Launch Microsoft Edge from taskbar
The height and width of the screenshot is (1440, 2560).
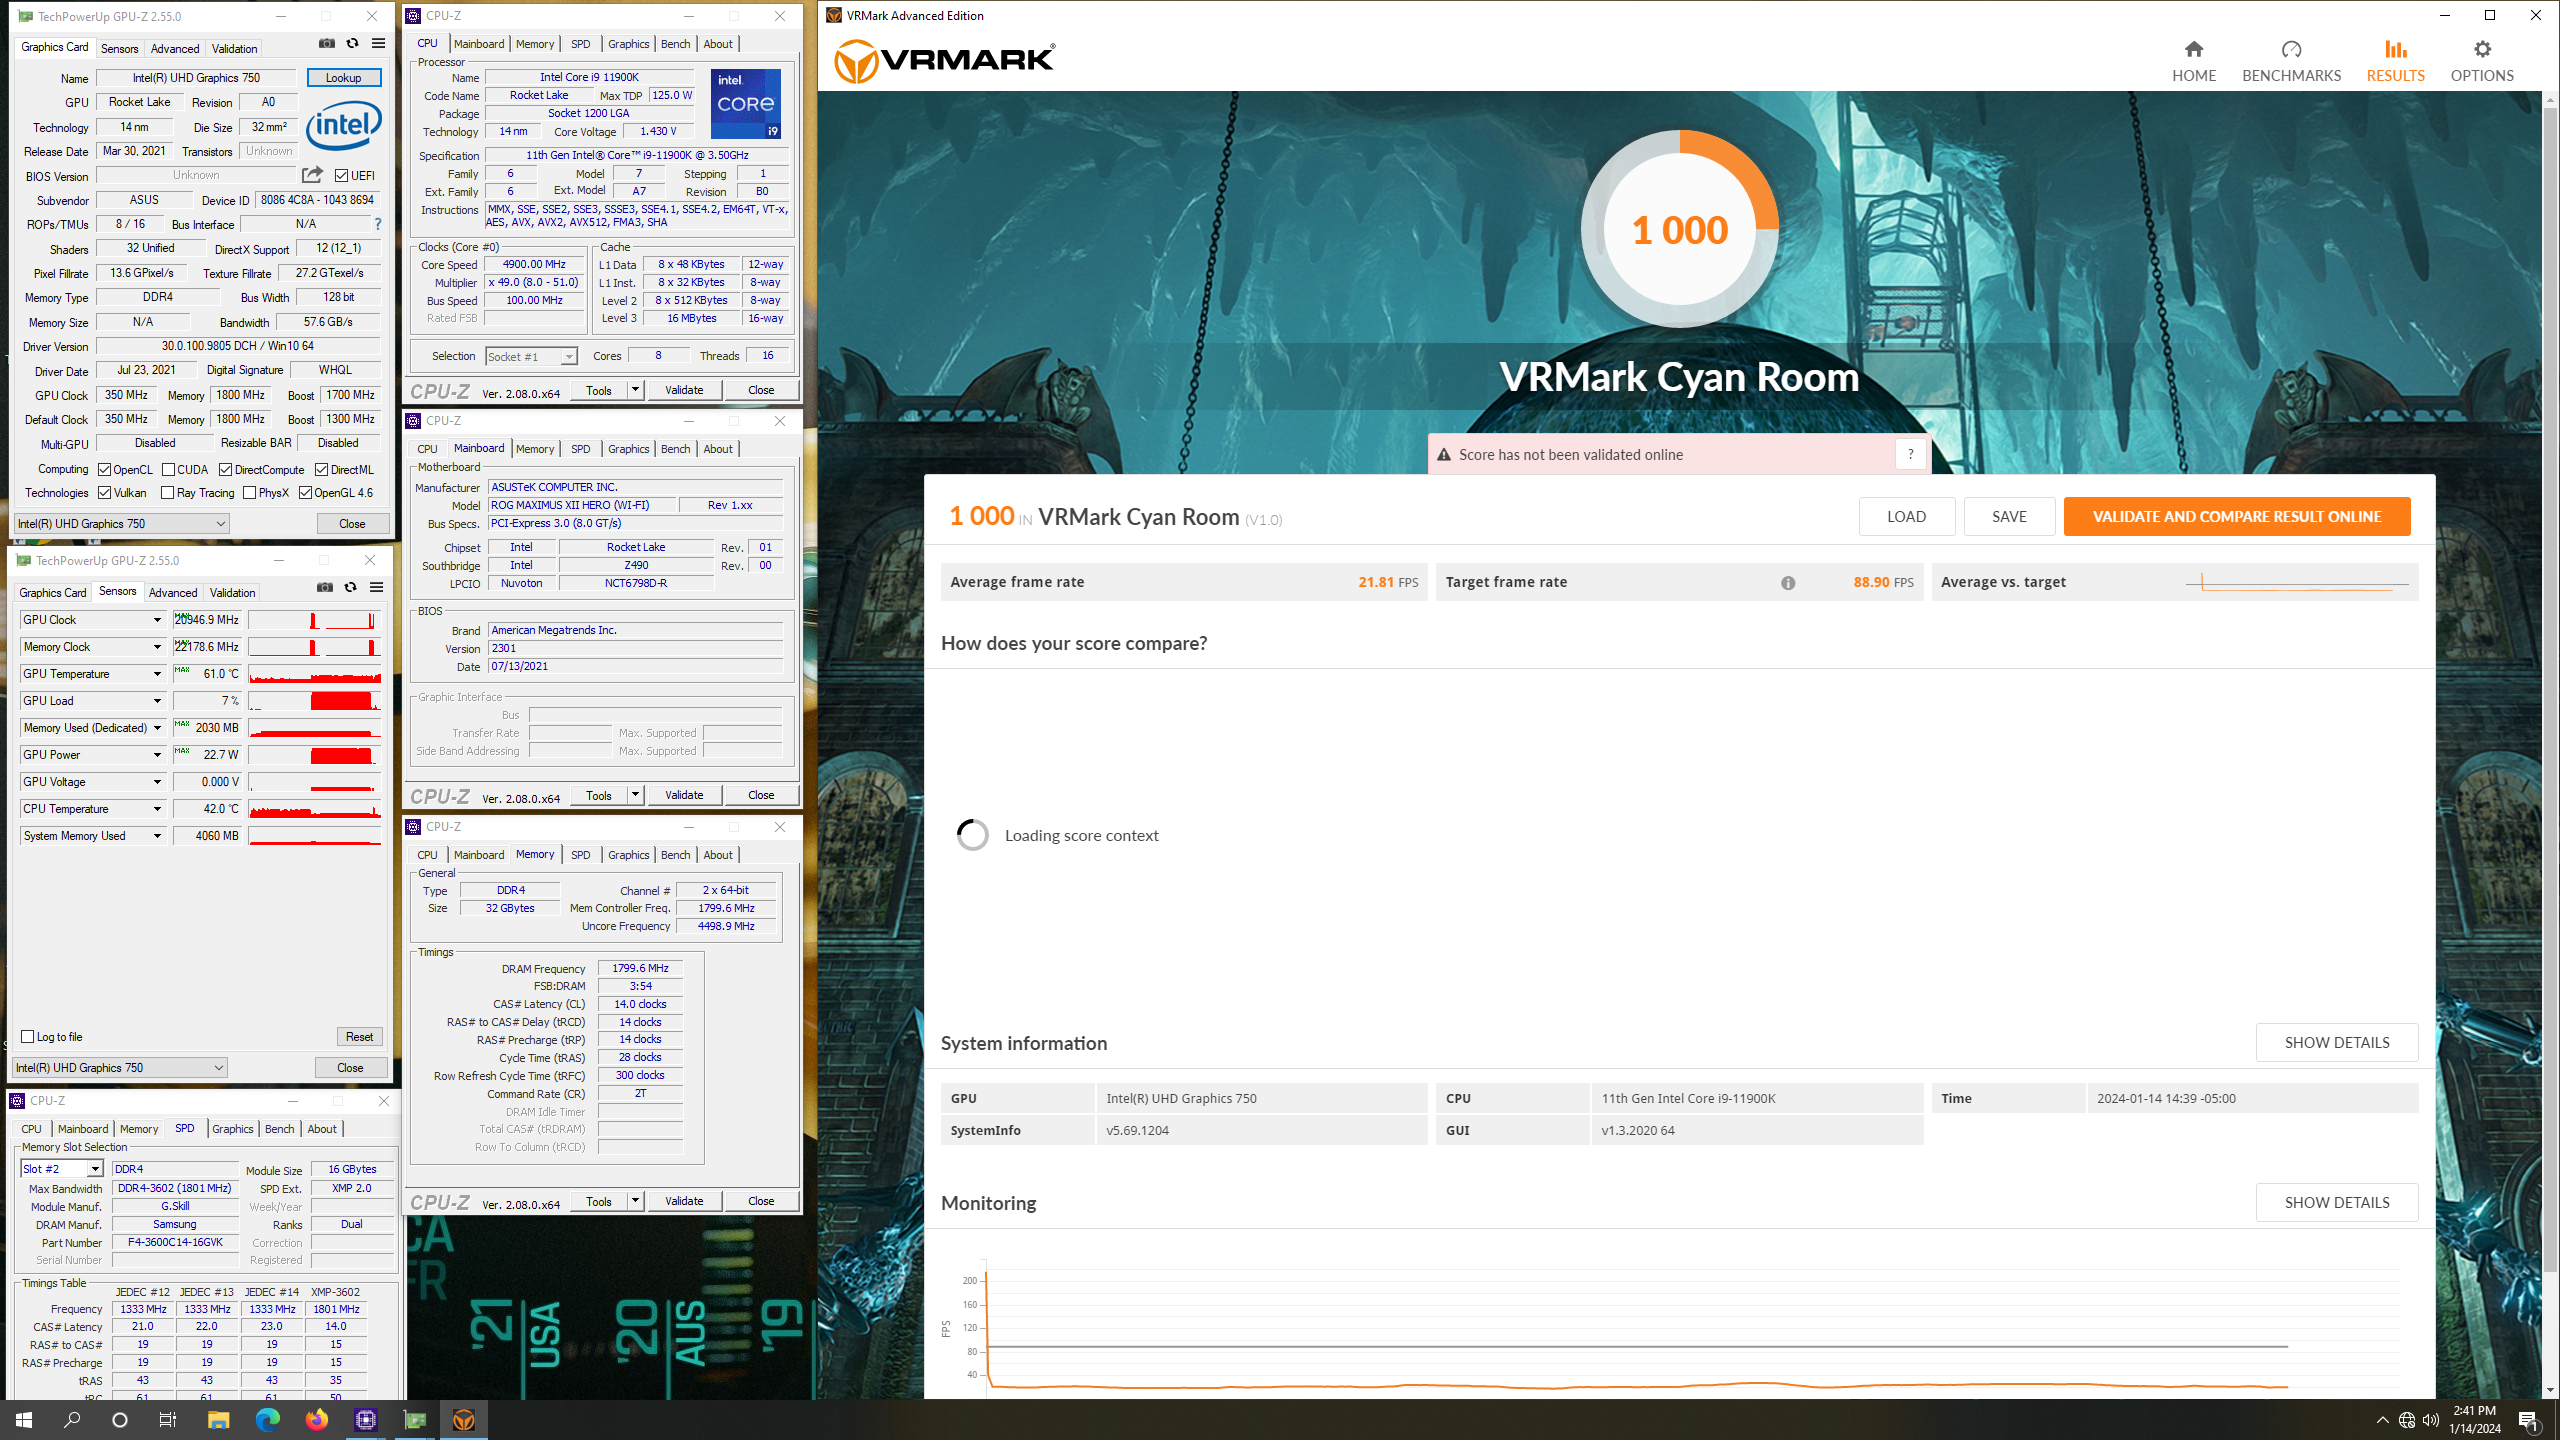tap(267, 1420)
